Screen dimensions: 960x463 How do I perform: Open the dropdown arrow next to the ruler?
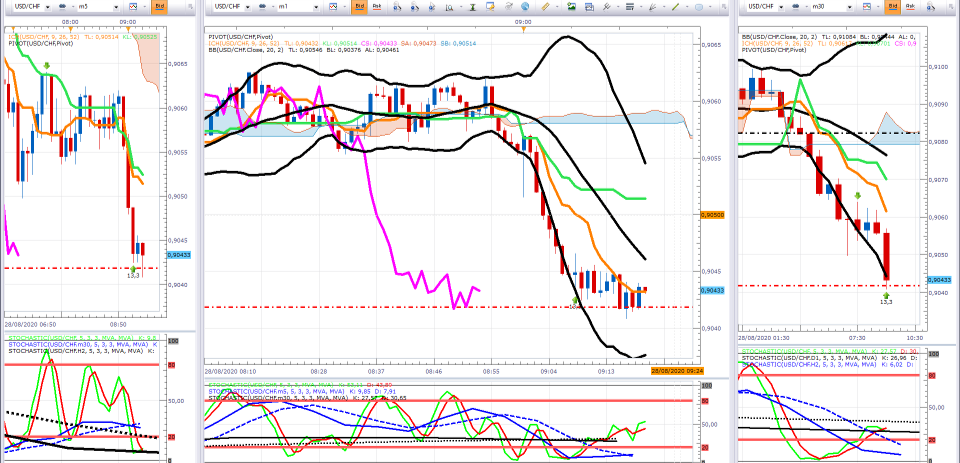click(557, 6)
